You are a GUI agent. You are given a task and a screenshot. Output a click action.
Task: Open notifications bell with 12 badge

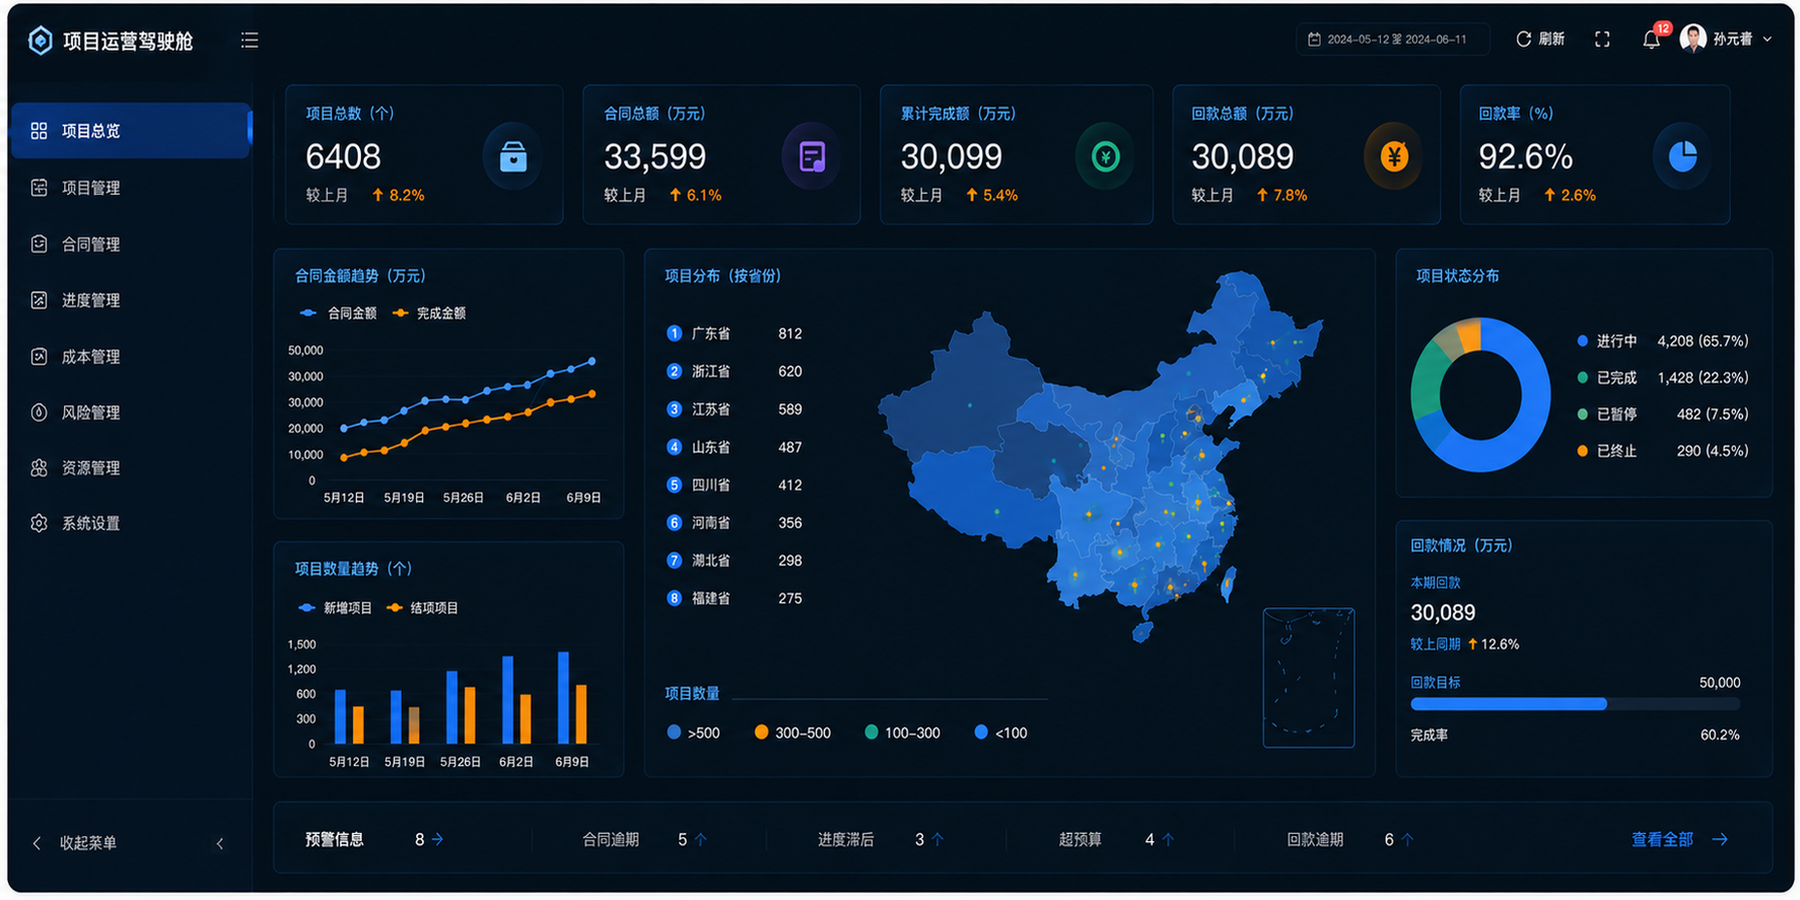pos(1651,39)
